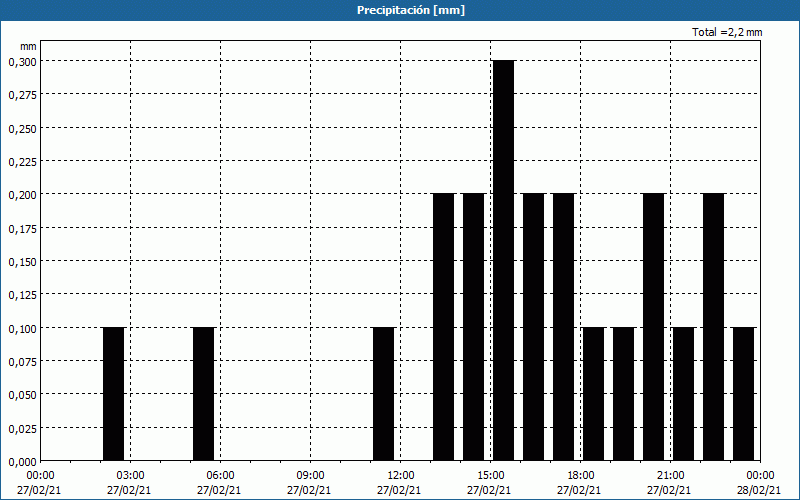Select the "Total =2,2 mm" label
800x500 pixels.
pyautogui.click(x=727, y=32)
